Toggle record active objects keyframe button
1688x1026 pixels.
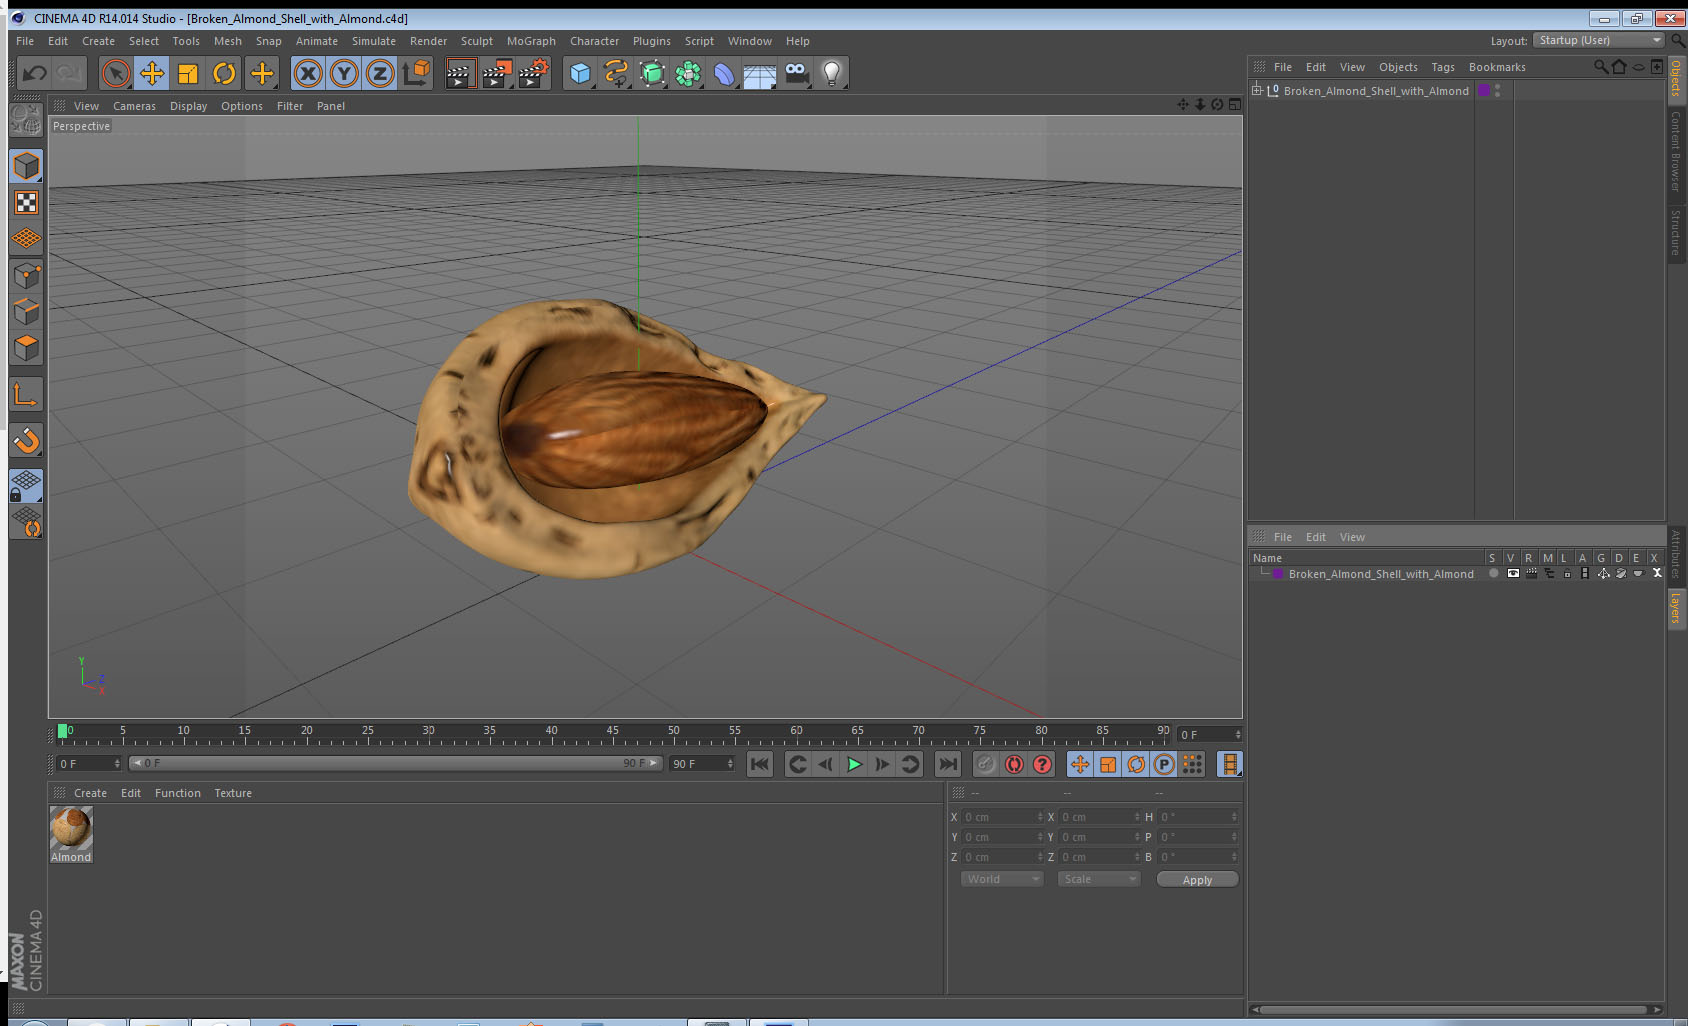[x=985, y=764]
